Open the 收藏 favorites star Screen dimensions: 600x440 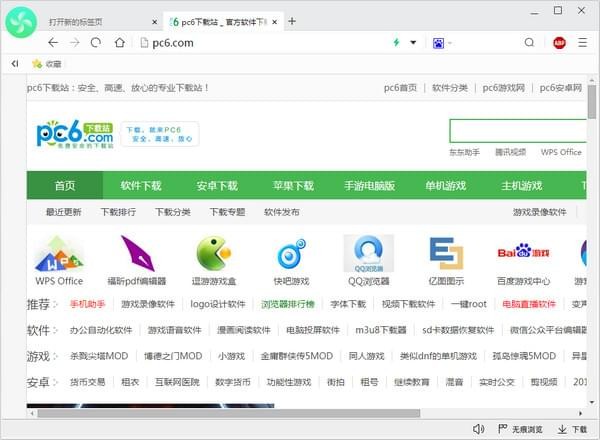pyautogui.click(x=47, y=64)
